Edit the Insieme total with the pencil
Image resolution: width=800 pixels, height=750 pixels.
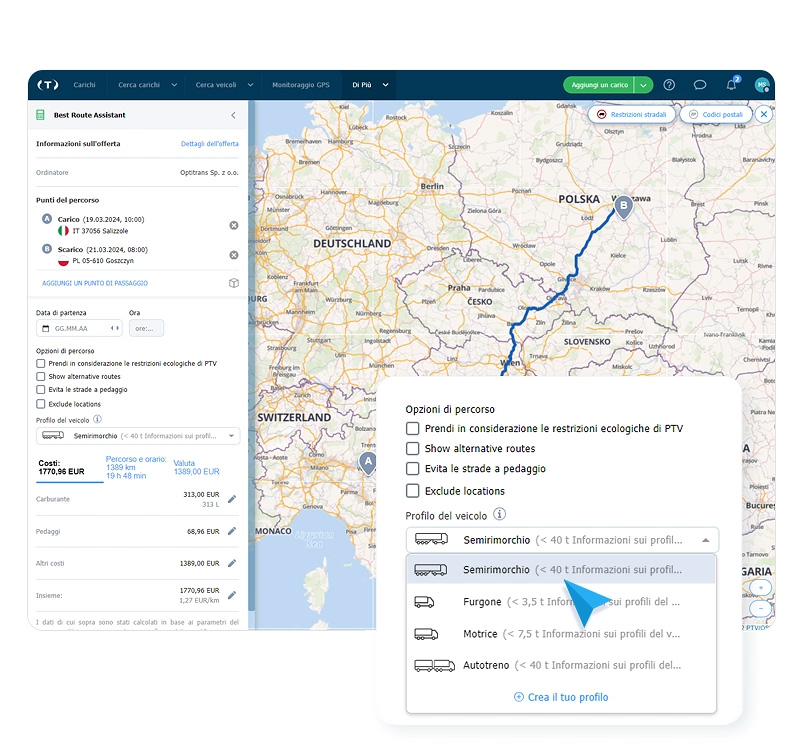[232, 594]
